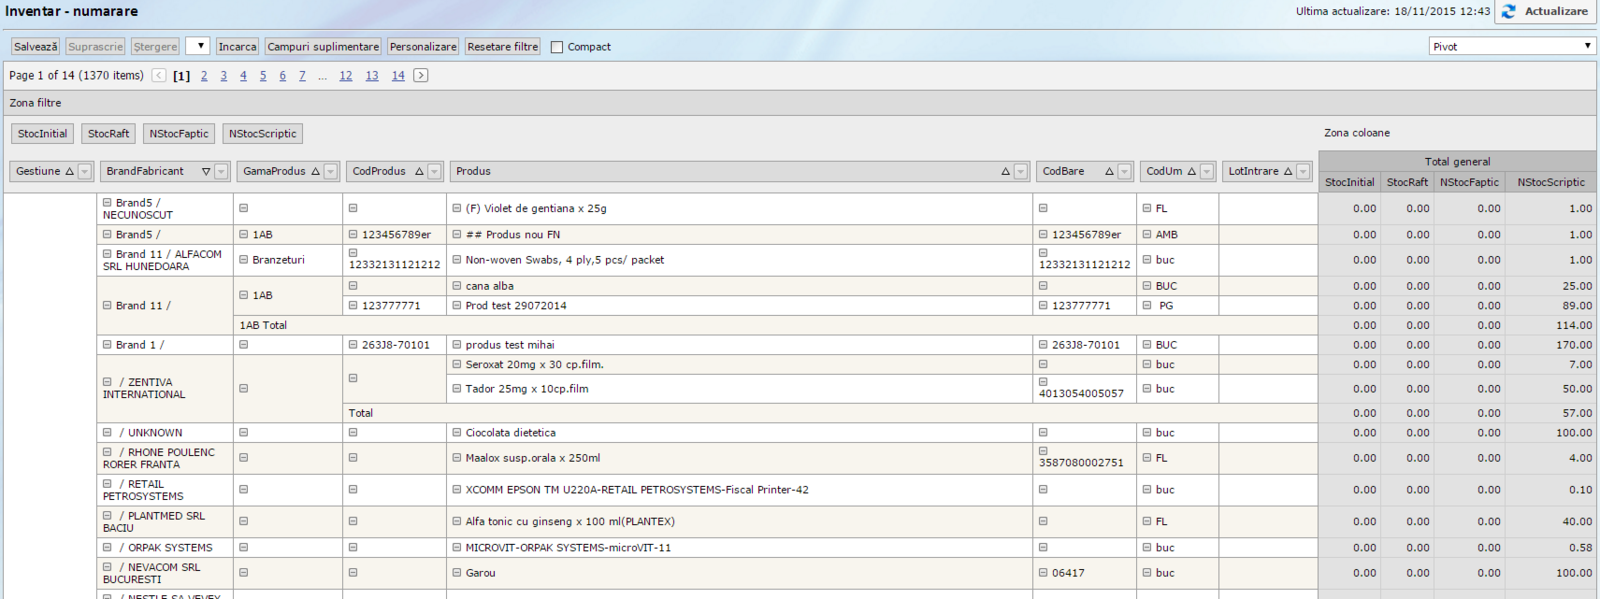Go to next page arrow icon
The width and height of the screenshot is (1600, 599).
(x=421, y=76)
